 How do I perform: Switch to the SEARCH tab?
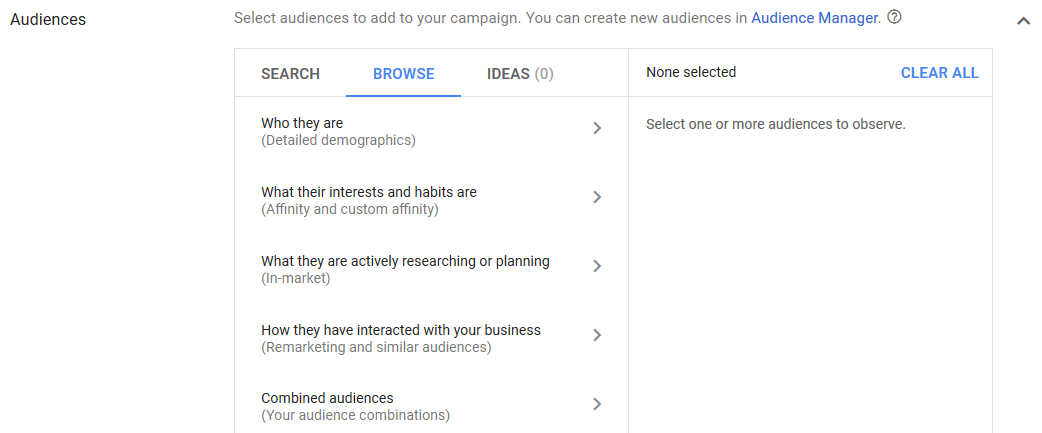[x=290, y=74]
